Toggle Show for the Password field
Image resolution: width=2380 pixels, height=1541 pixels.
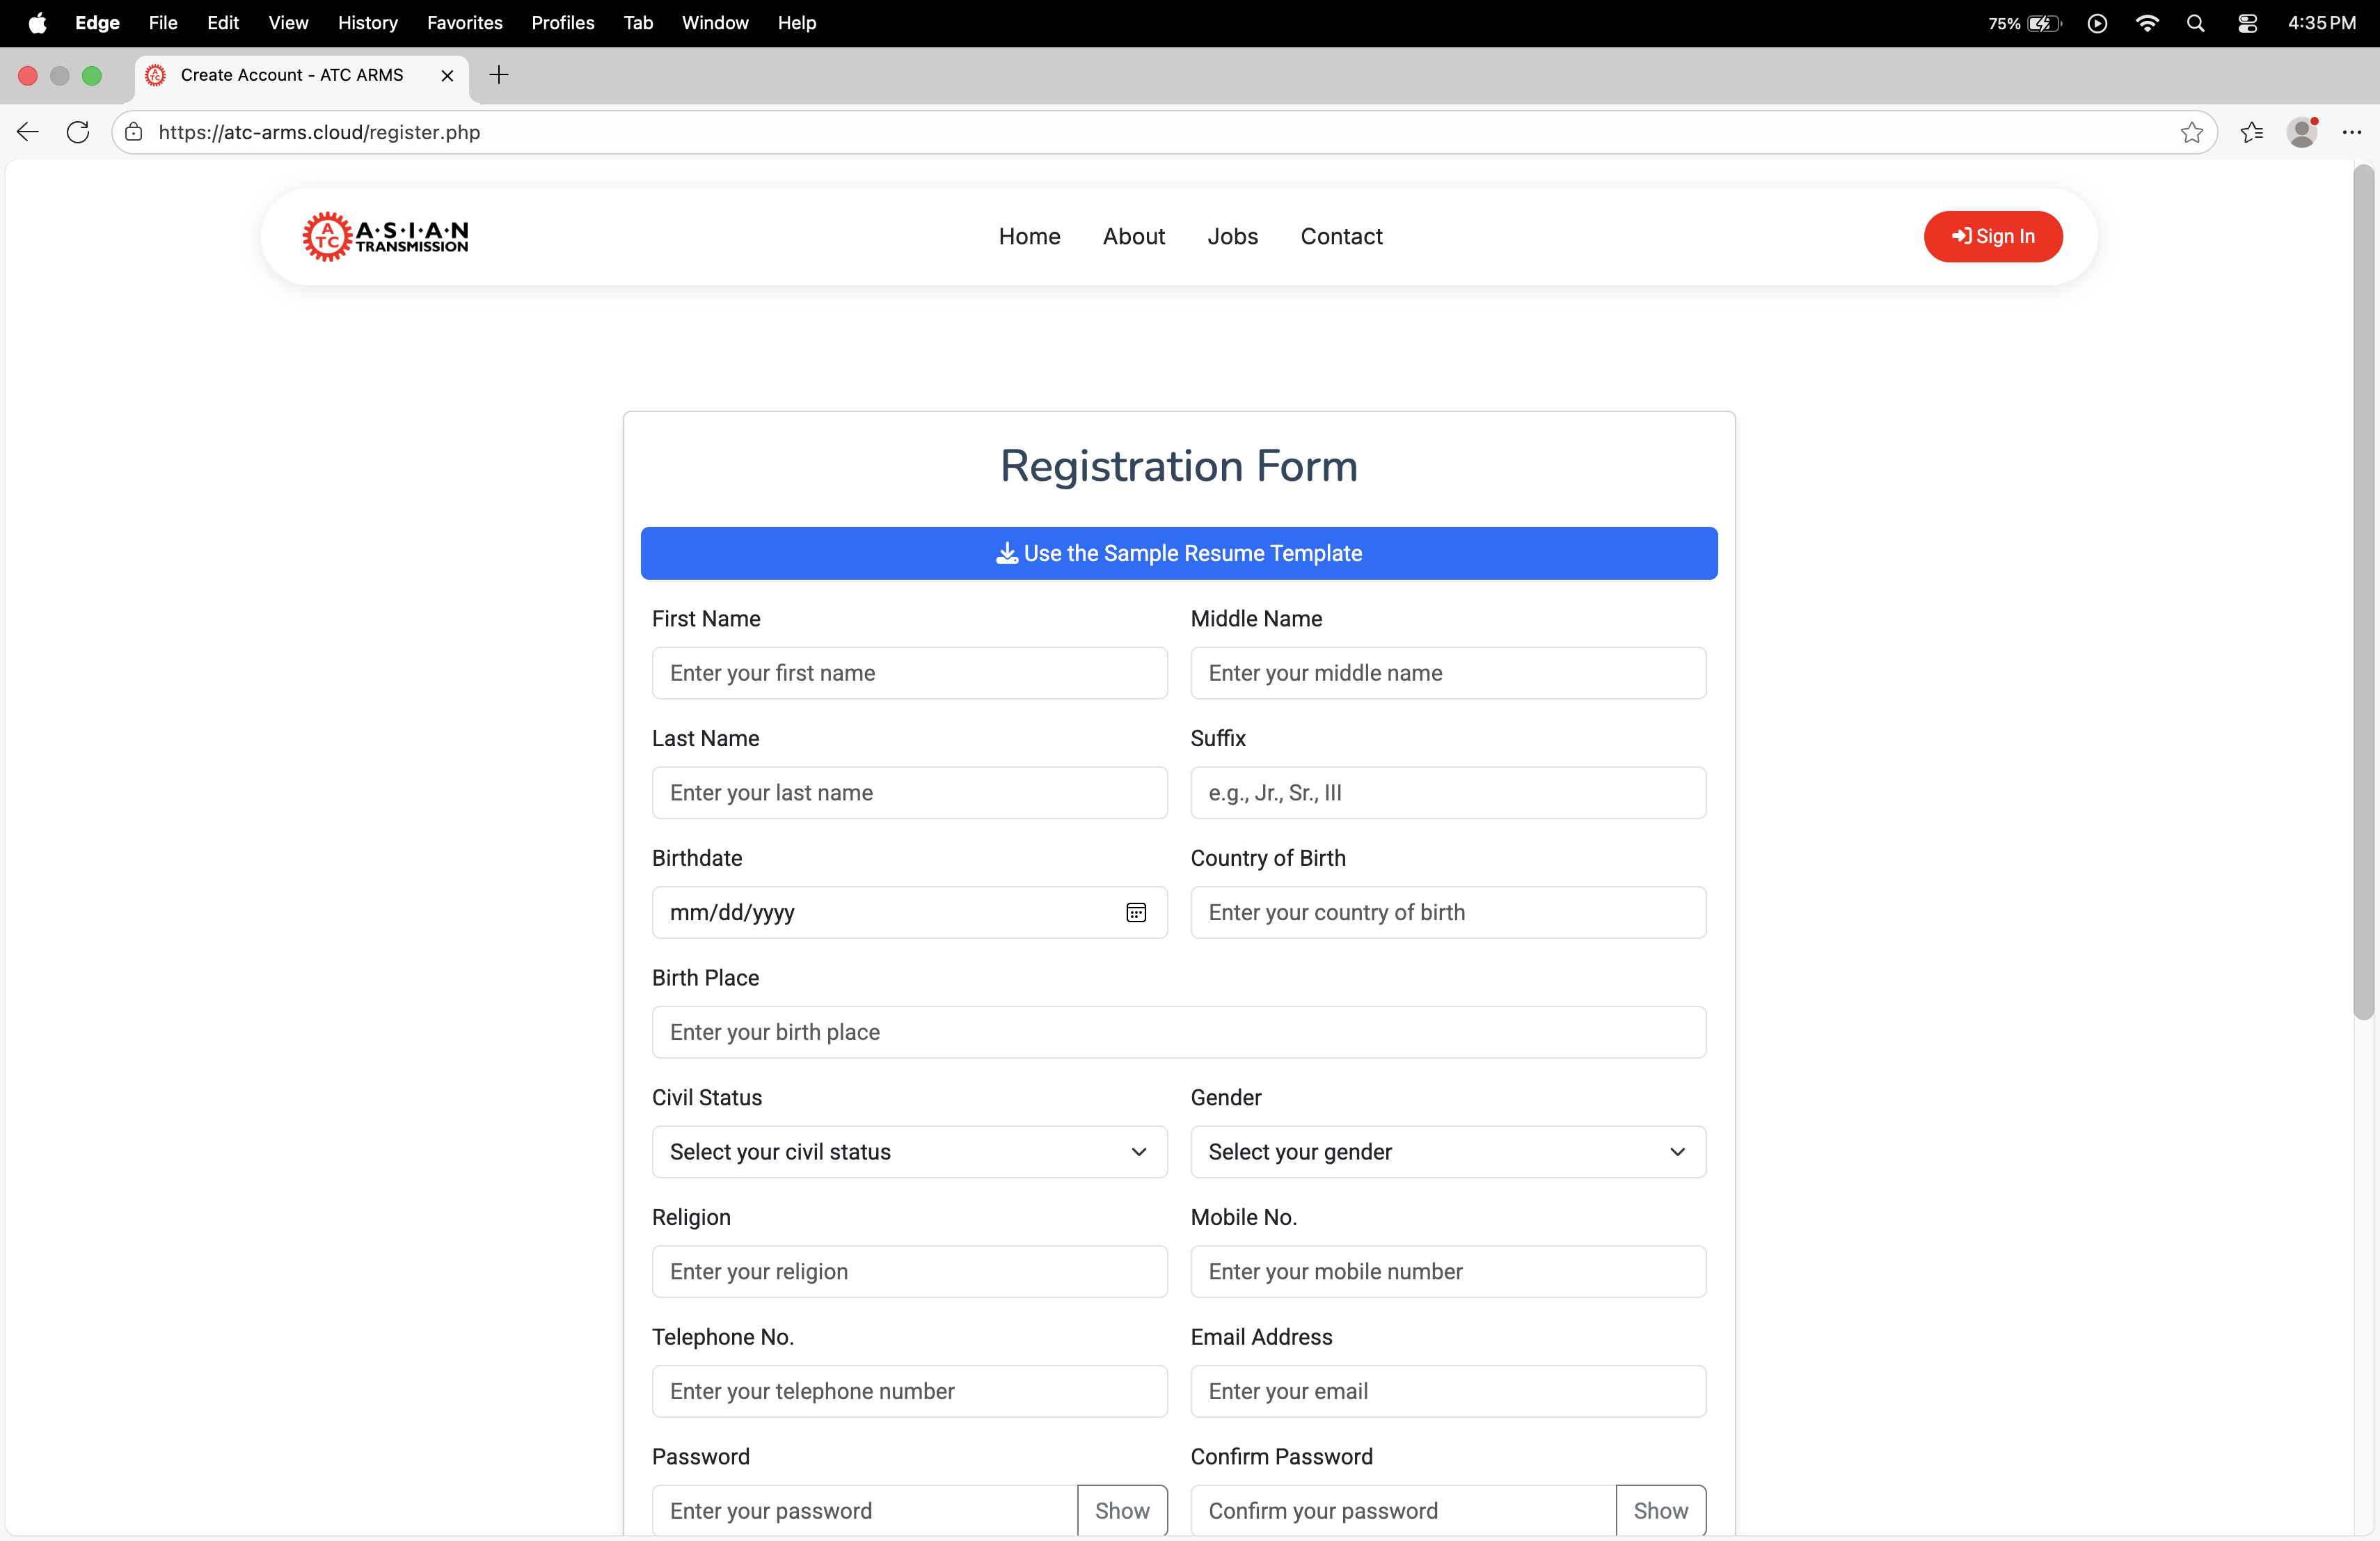1122,1510
